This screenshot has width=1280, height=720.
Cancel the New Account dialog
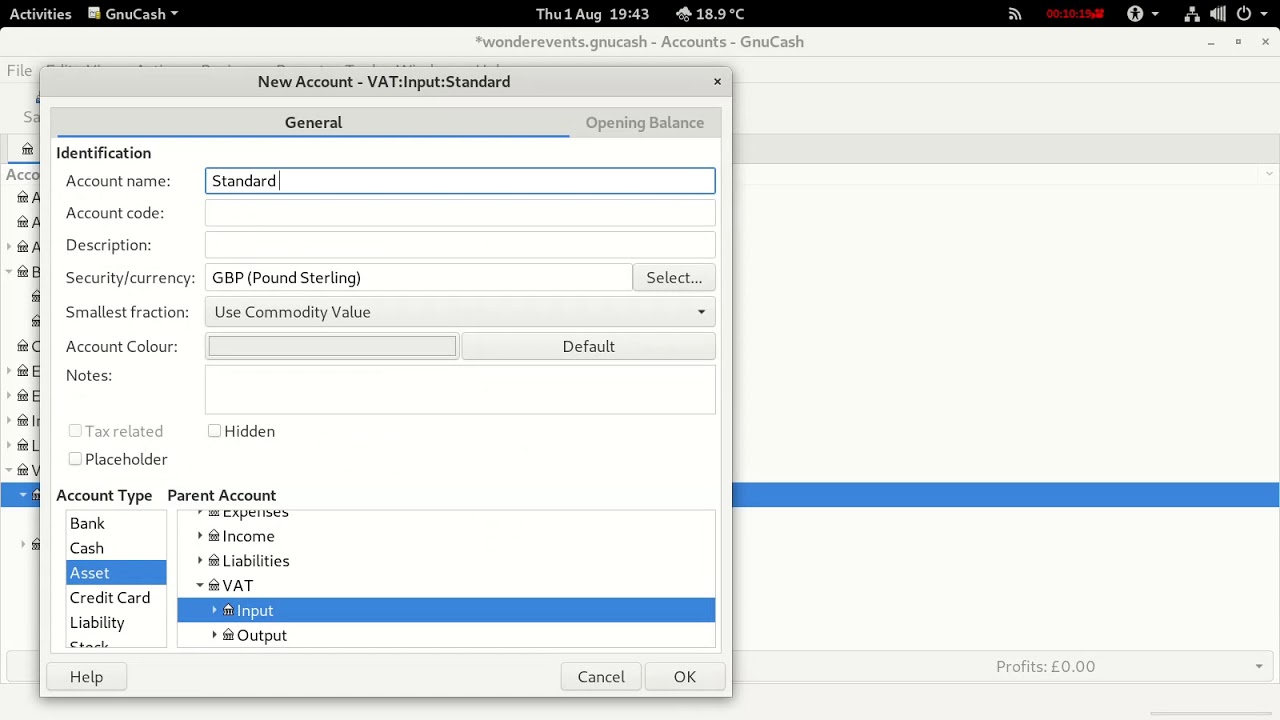[x=601, y=677]
